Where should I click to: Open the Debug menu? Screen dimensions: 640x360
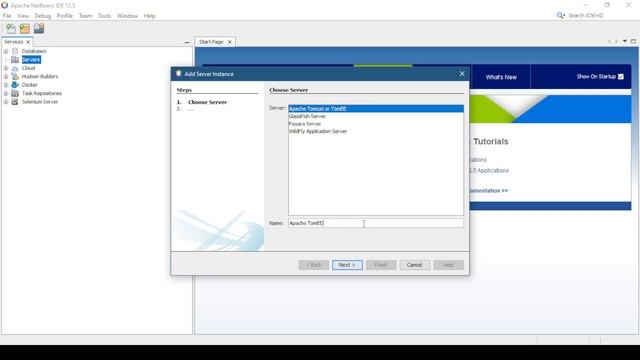42,16
